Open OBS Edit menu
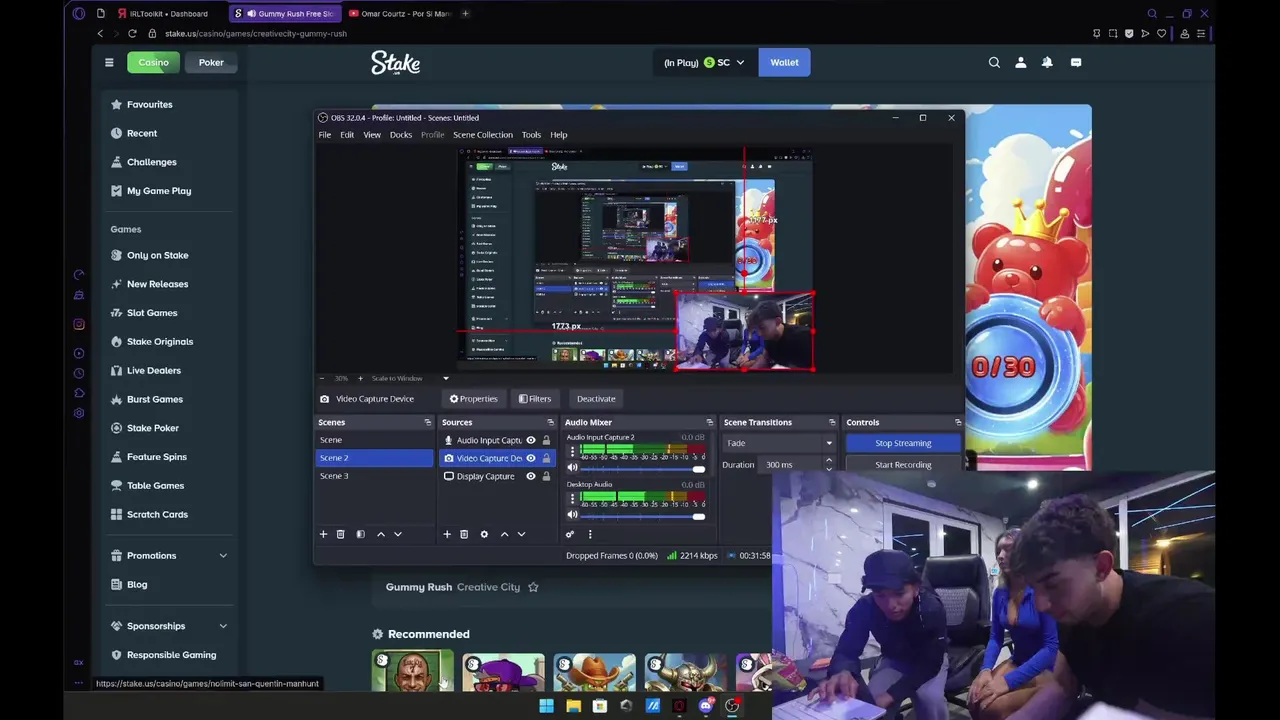 pos(347,135)
